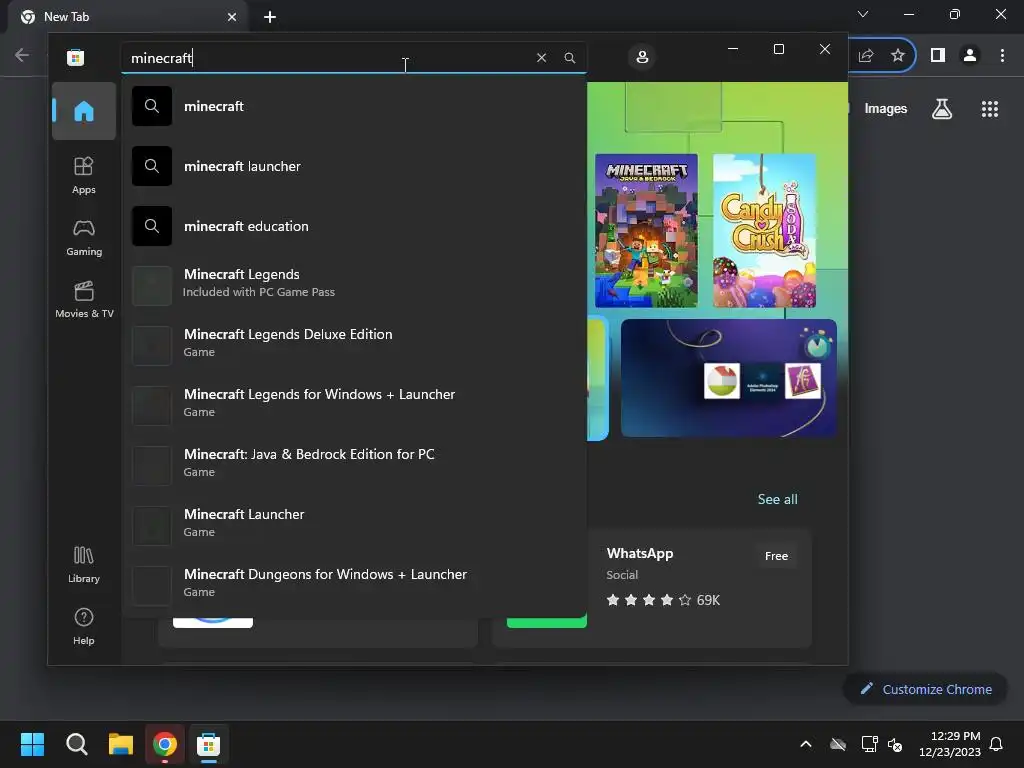1024x768 pixels.
Task: Open the Gaming section in sidebar
Action: pyautogui.click(x=84, y=238)
